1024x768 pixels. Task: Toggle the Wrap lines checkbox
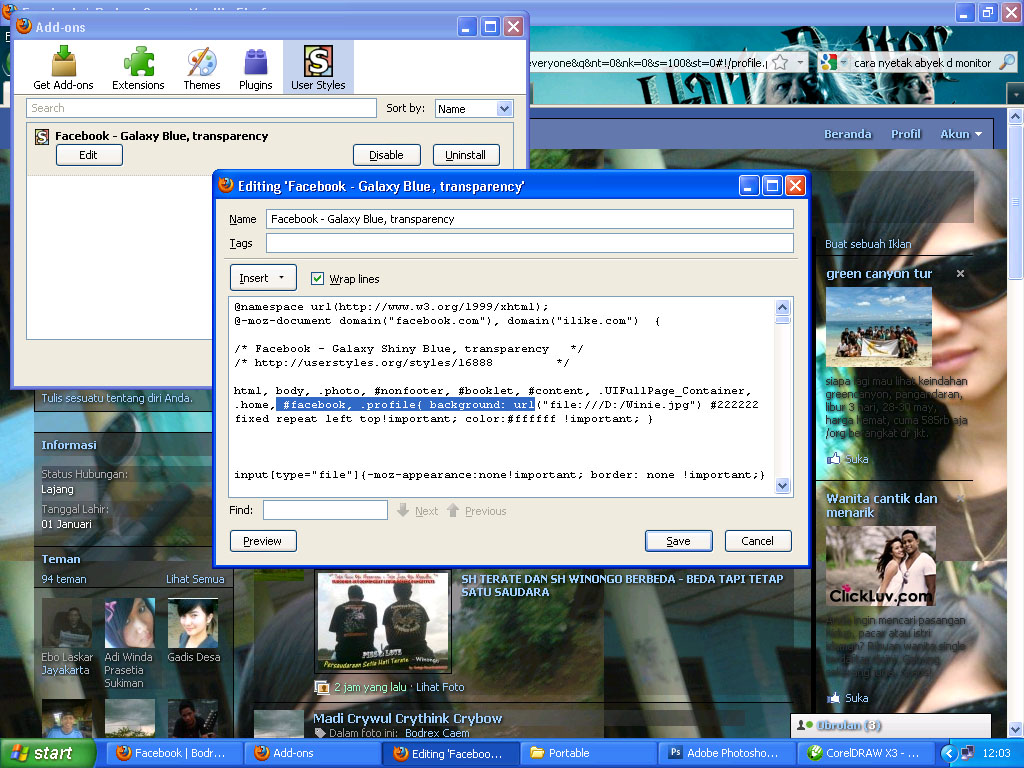tap(317, 279)
